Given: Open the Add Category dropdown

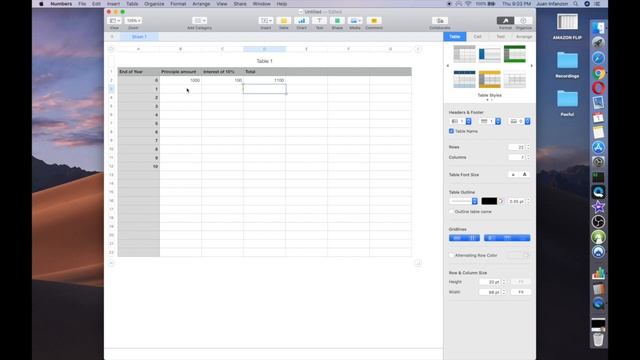Looking at the screenshot, I should [200, 21].
